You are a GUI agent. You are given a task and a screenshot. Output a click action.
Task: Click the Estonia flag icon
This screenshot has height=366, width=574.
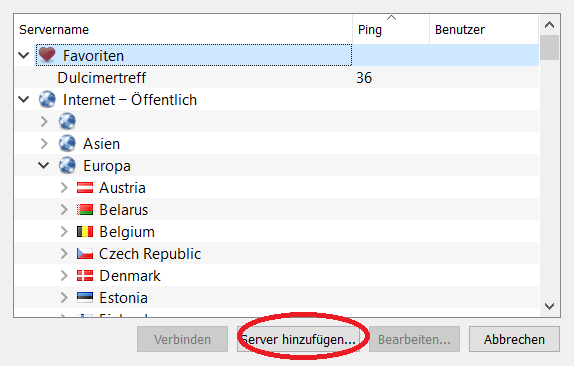(85, 298)
